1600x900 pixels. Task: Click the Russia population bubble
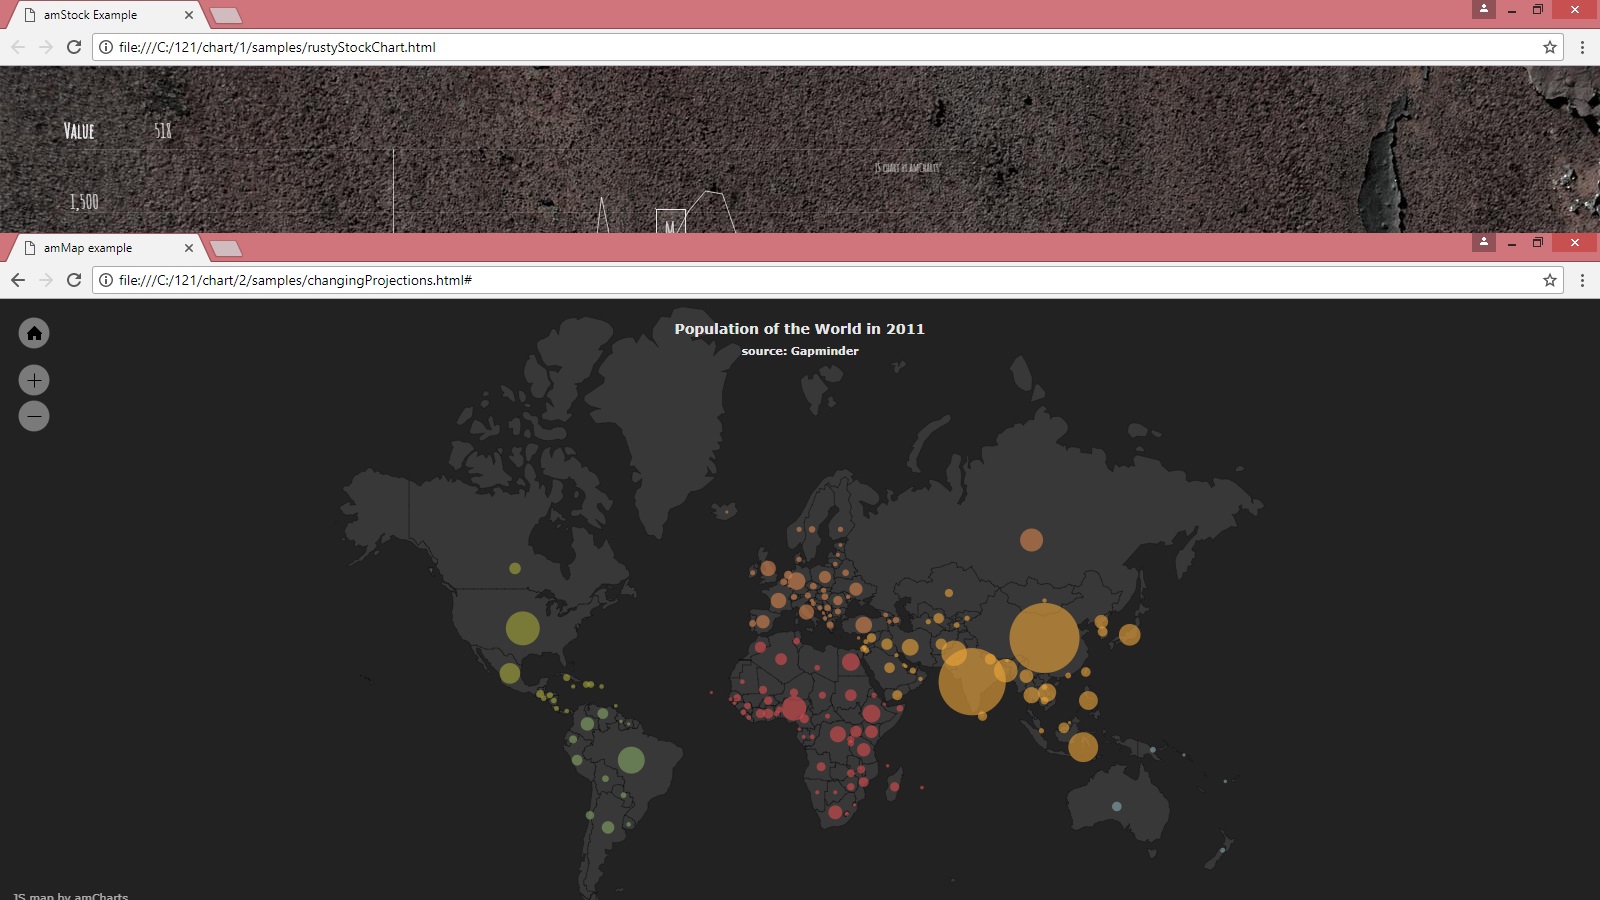[1031, 540]
